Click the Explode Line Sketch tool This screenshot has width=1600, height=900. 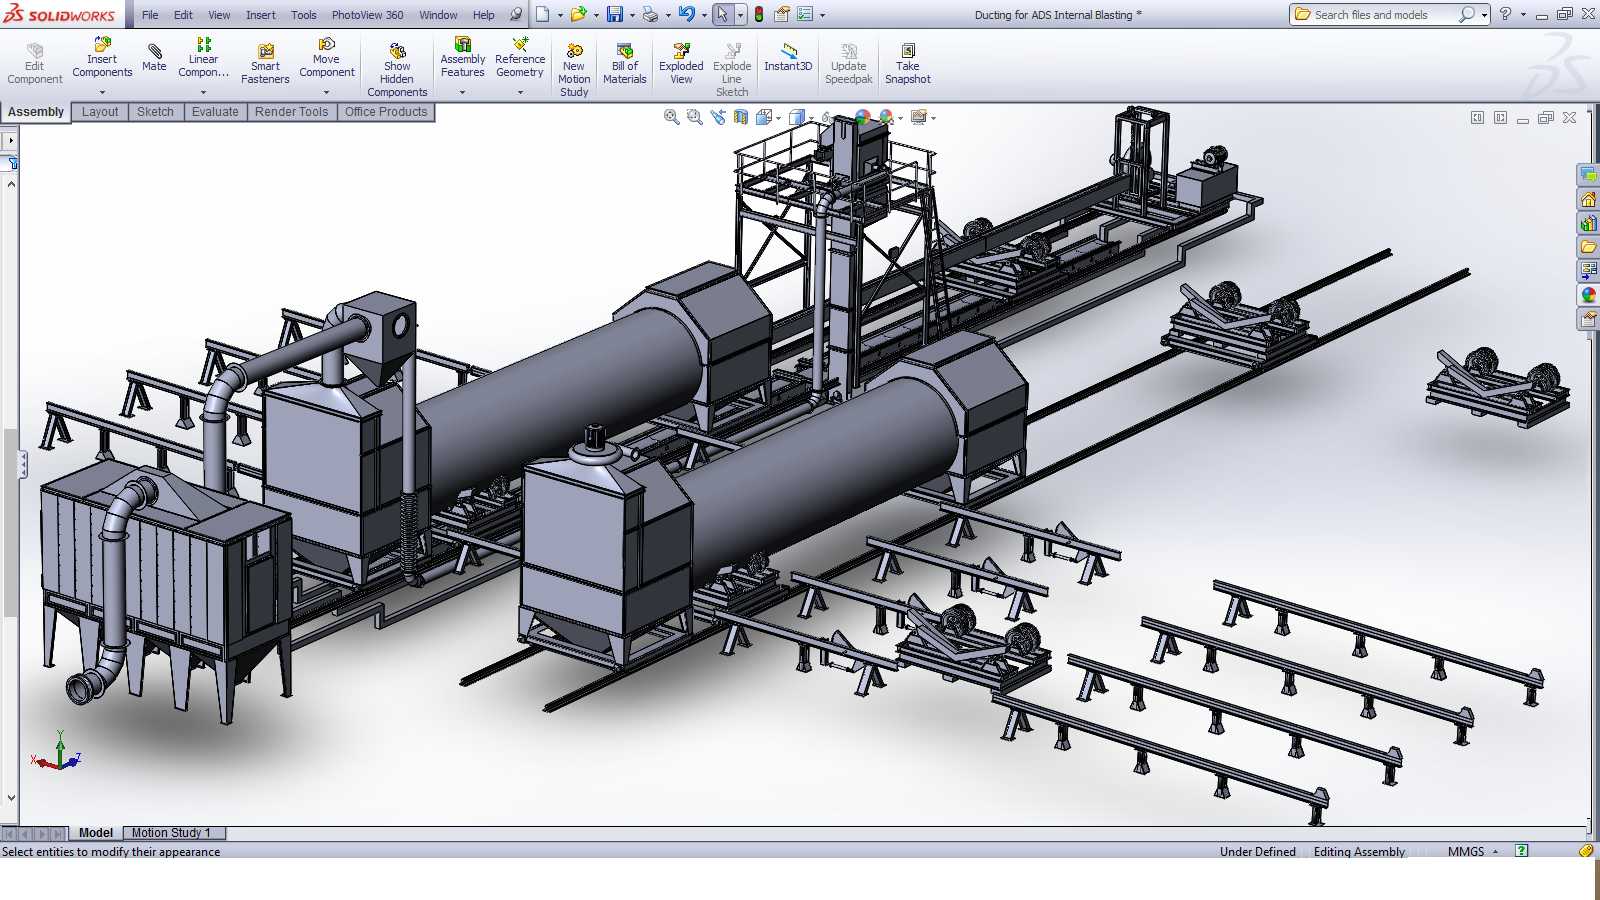732,69
